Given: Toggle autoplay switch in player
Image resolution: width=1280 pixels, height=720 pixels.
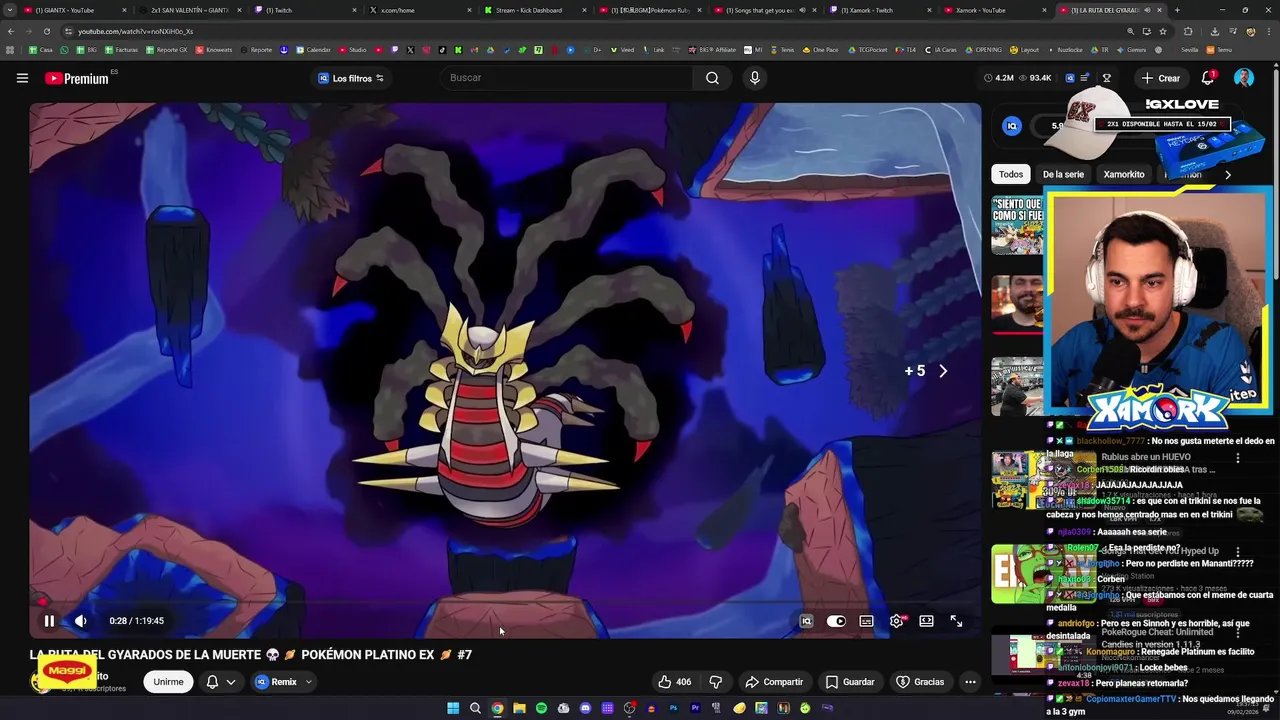Looking at the screenshot, I should 836,621.
